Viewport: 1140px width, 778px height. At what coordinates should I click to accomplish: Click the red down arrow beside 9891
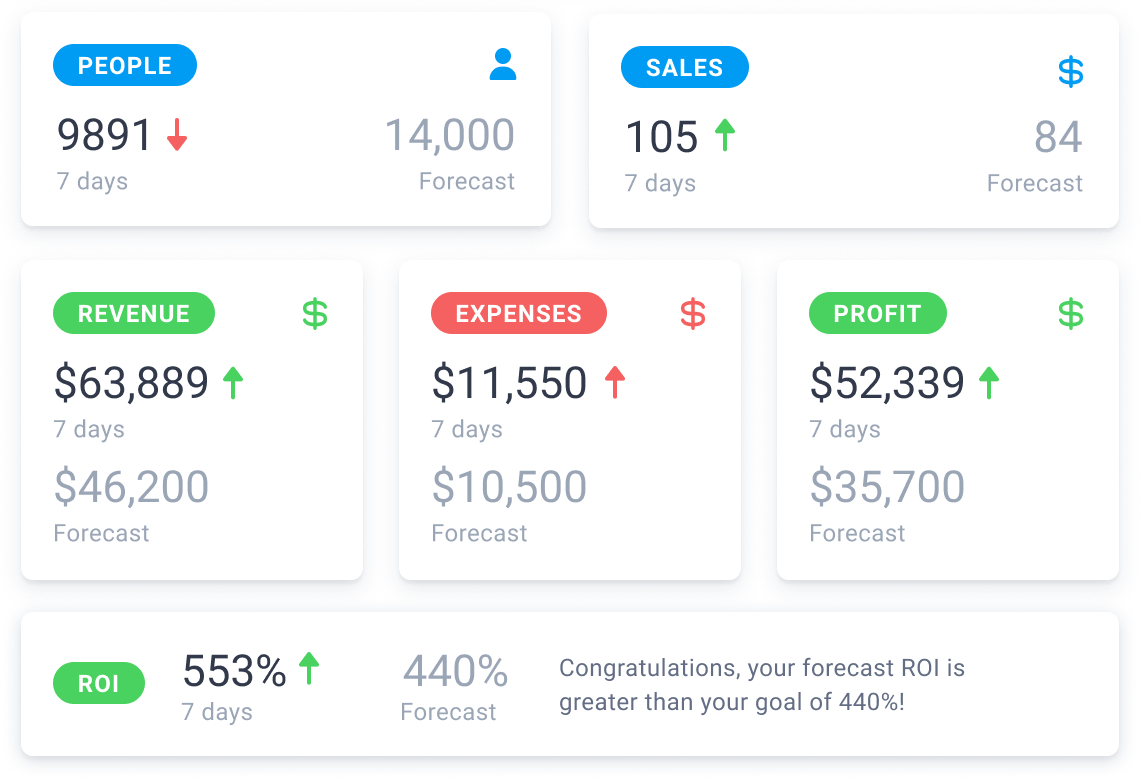(x=177, y=135)
